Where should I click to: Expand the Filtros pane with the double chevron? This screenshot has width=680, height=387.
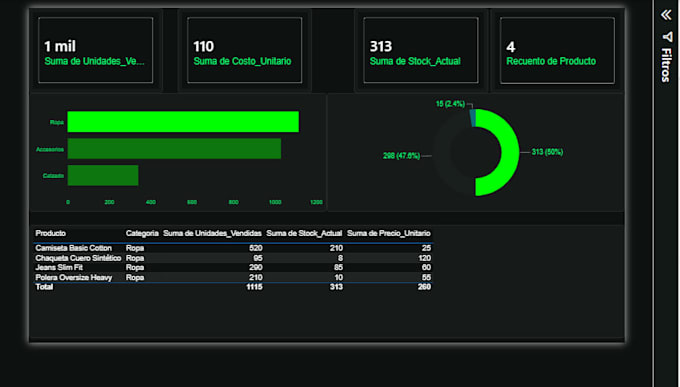[x=666, y=15]
